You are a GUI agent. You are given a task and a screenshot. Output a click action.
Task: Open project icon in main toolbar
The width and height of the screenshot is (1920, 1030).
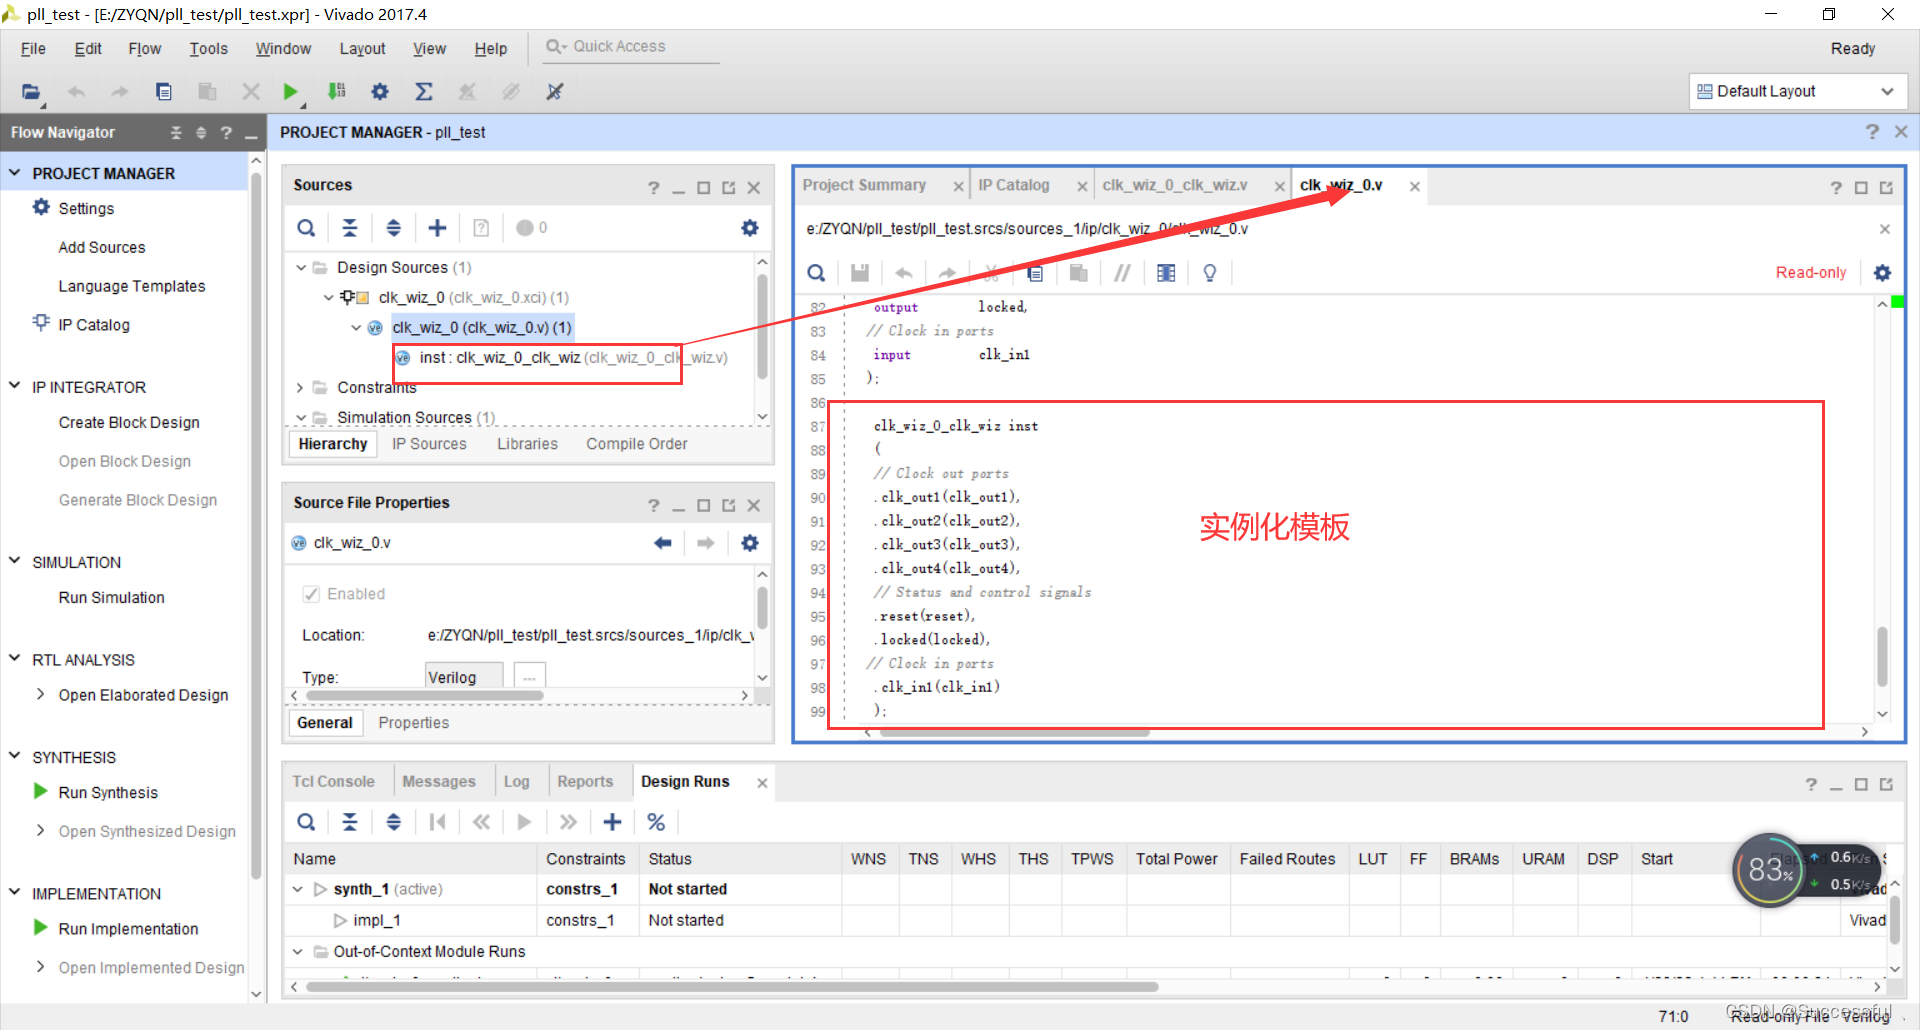click(31, 91)
